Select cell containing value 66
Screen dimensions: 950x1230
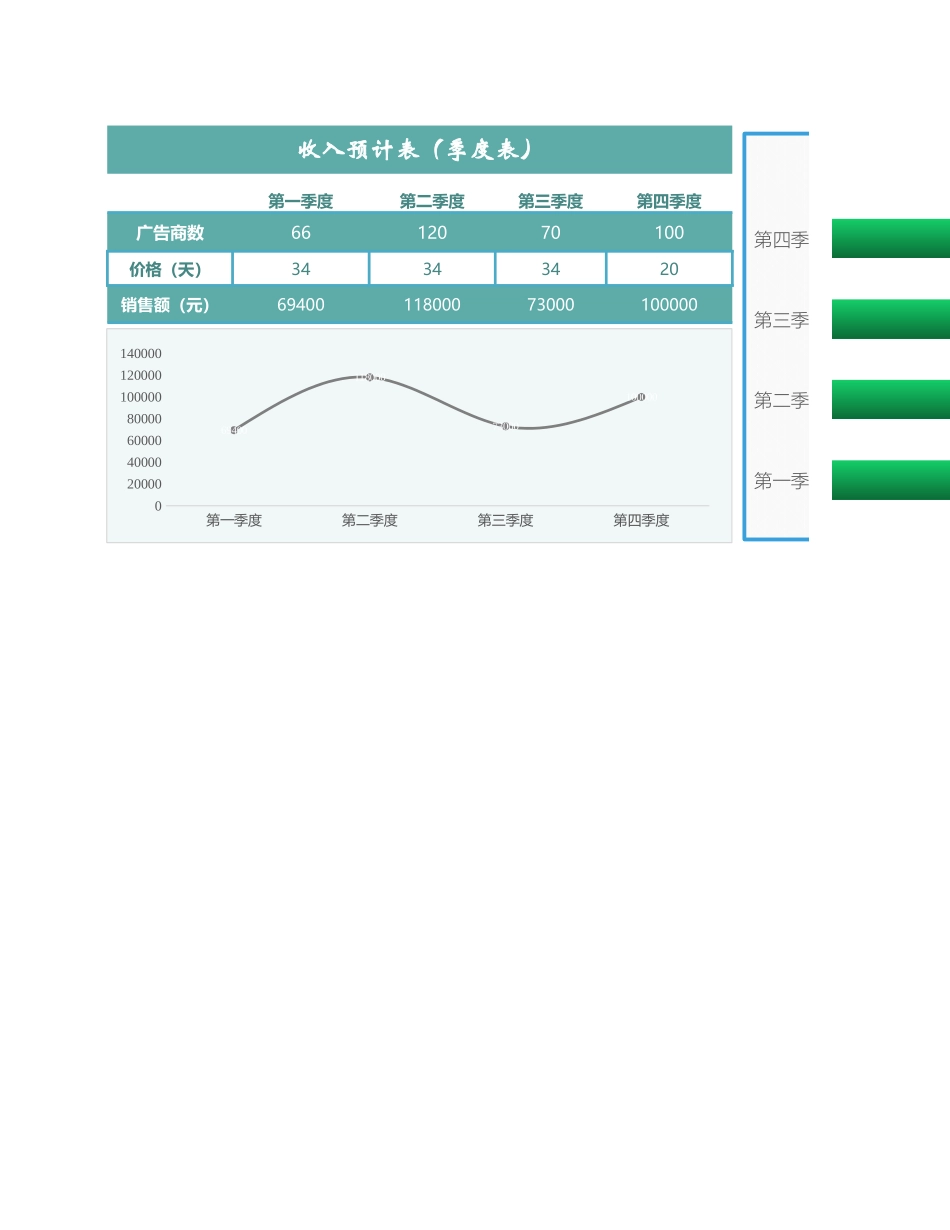click(300, 232)
